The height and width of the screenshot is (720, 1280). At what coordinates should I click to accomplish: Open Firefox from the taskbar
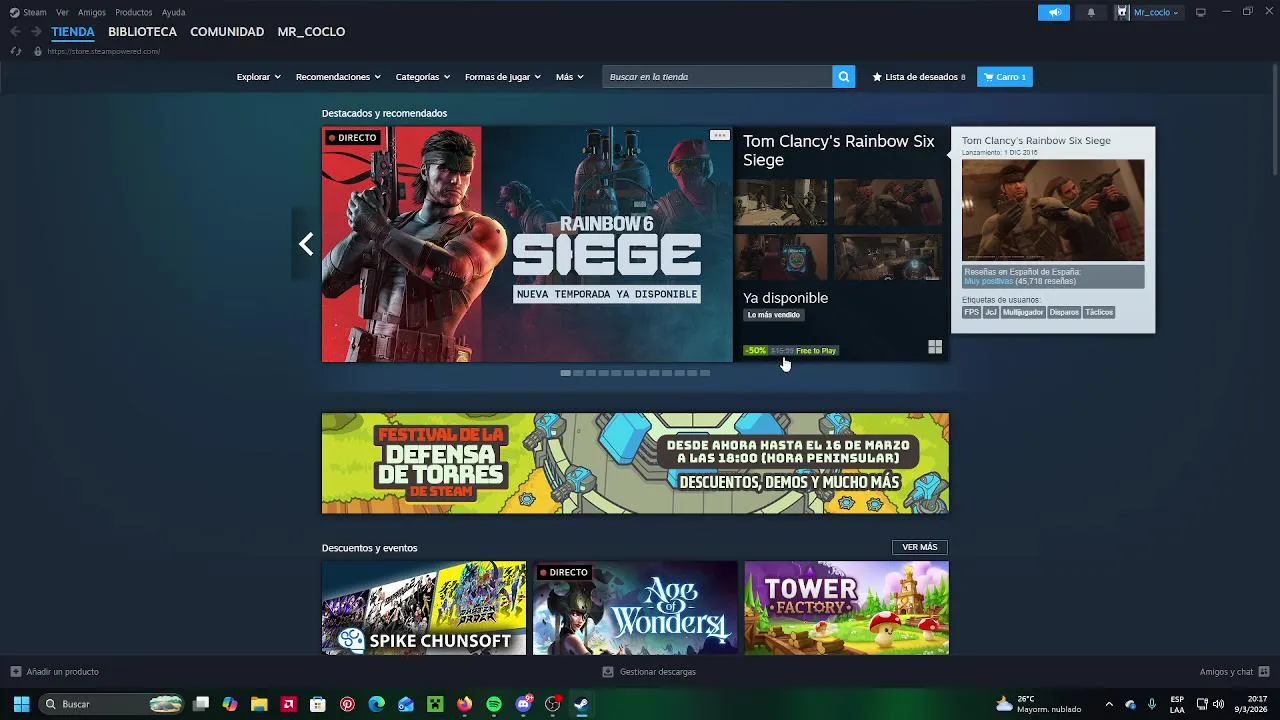click(x=464, y=704)
